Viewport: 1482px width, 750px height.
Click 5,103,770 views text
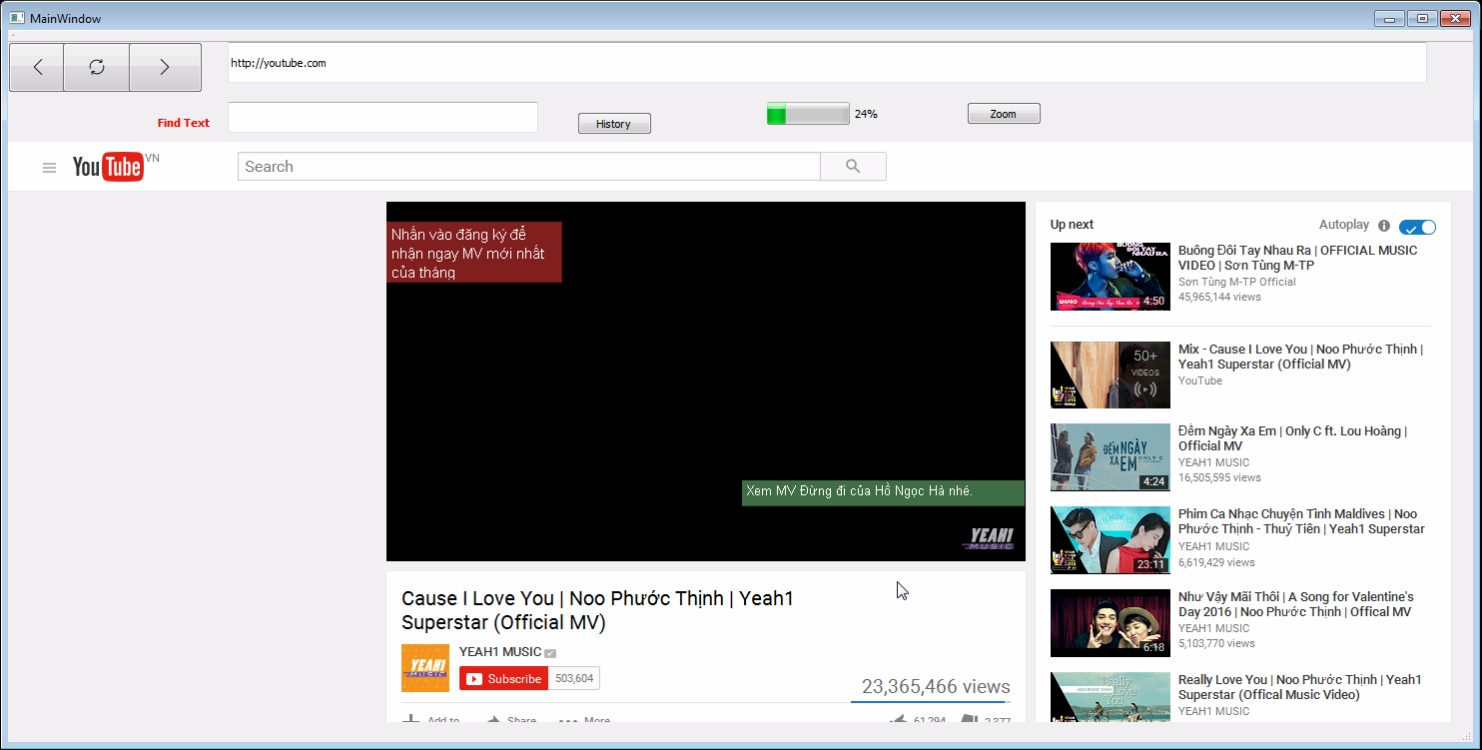coord(1216,644)
